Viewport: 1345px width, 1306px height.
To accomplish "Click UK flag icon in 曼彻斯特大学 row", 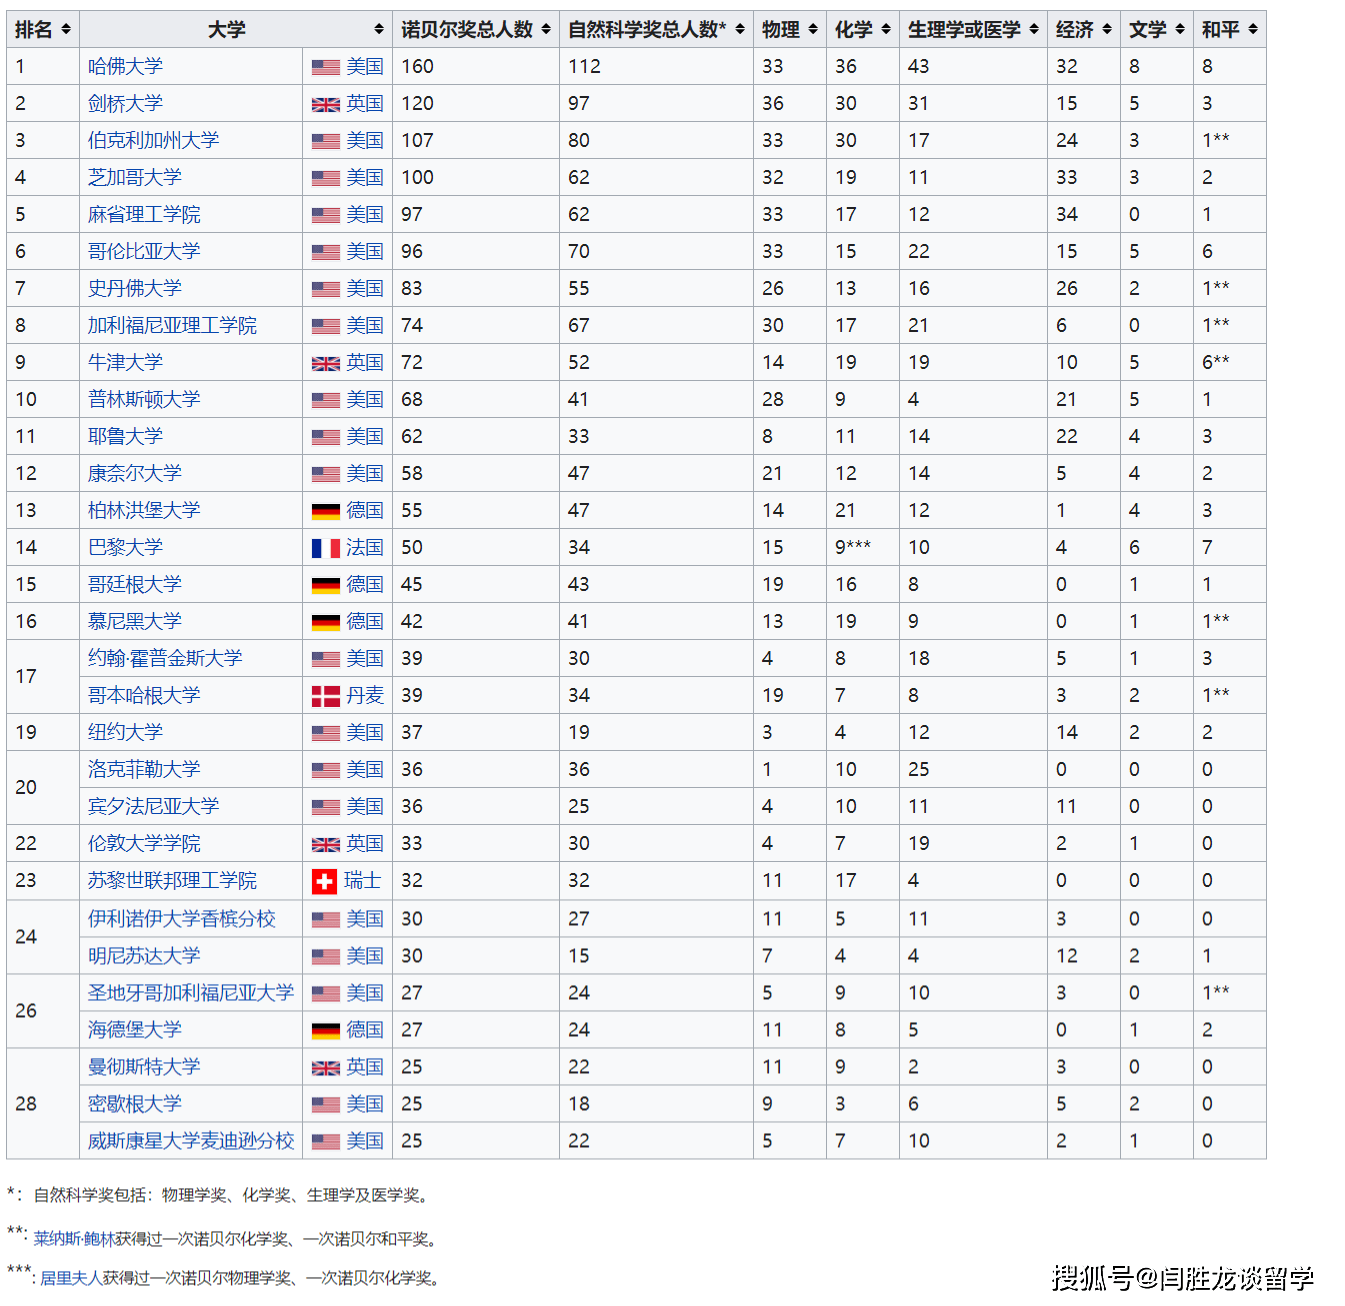I will point(325,1067).
